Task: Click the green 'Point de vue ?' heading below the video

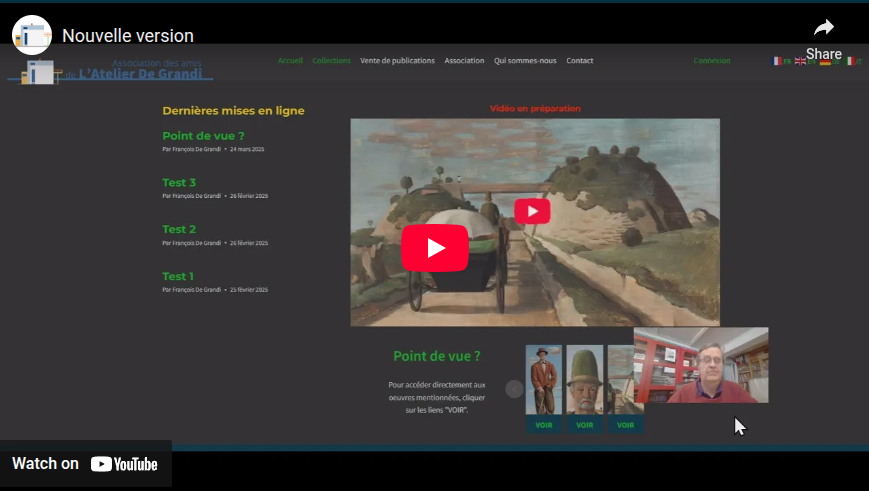Action: pyautogui.click(x=437, y=356)
